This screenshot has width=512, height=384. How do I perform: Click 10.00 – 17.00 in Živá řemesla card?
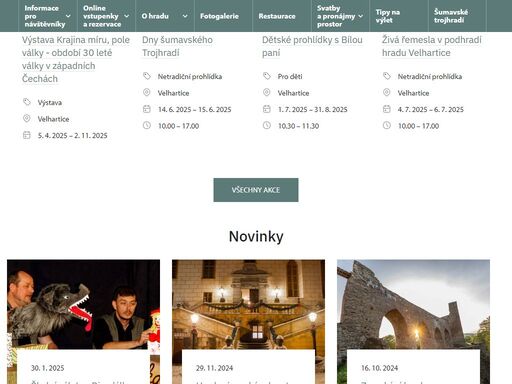click(x=418, y=126)
